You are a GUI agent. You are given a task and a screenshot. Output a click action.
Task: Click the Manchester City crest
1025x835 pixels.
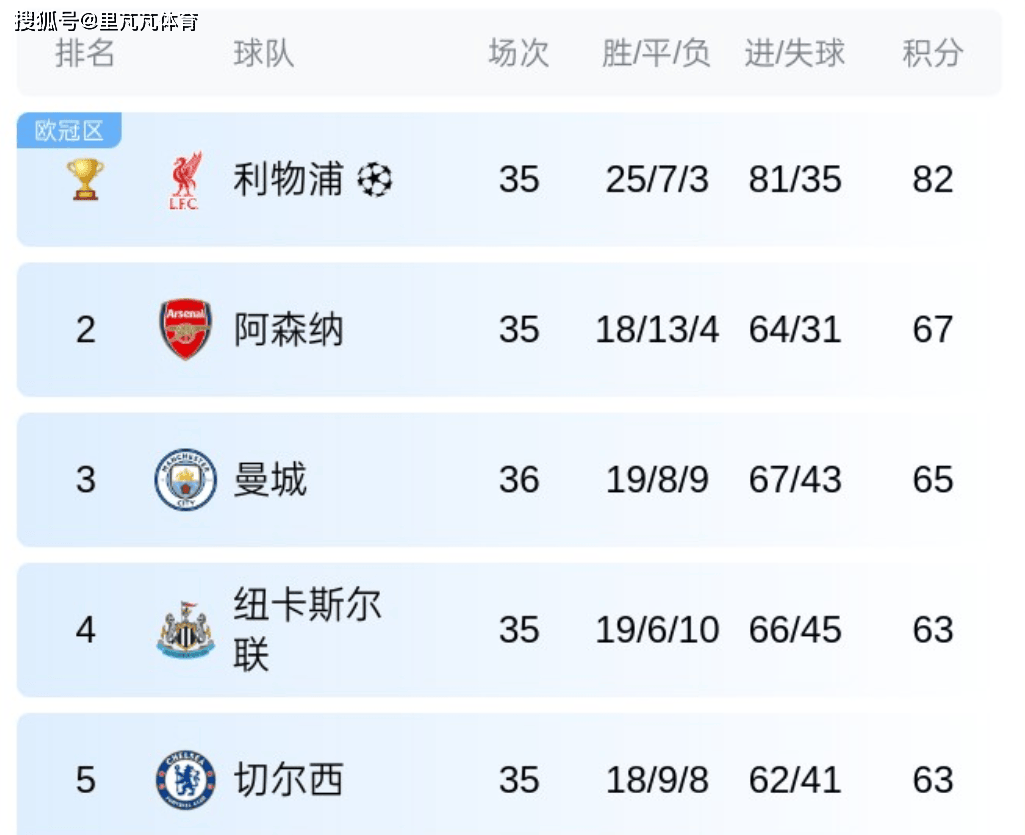pyautogui.click(x=186, y=479)
